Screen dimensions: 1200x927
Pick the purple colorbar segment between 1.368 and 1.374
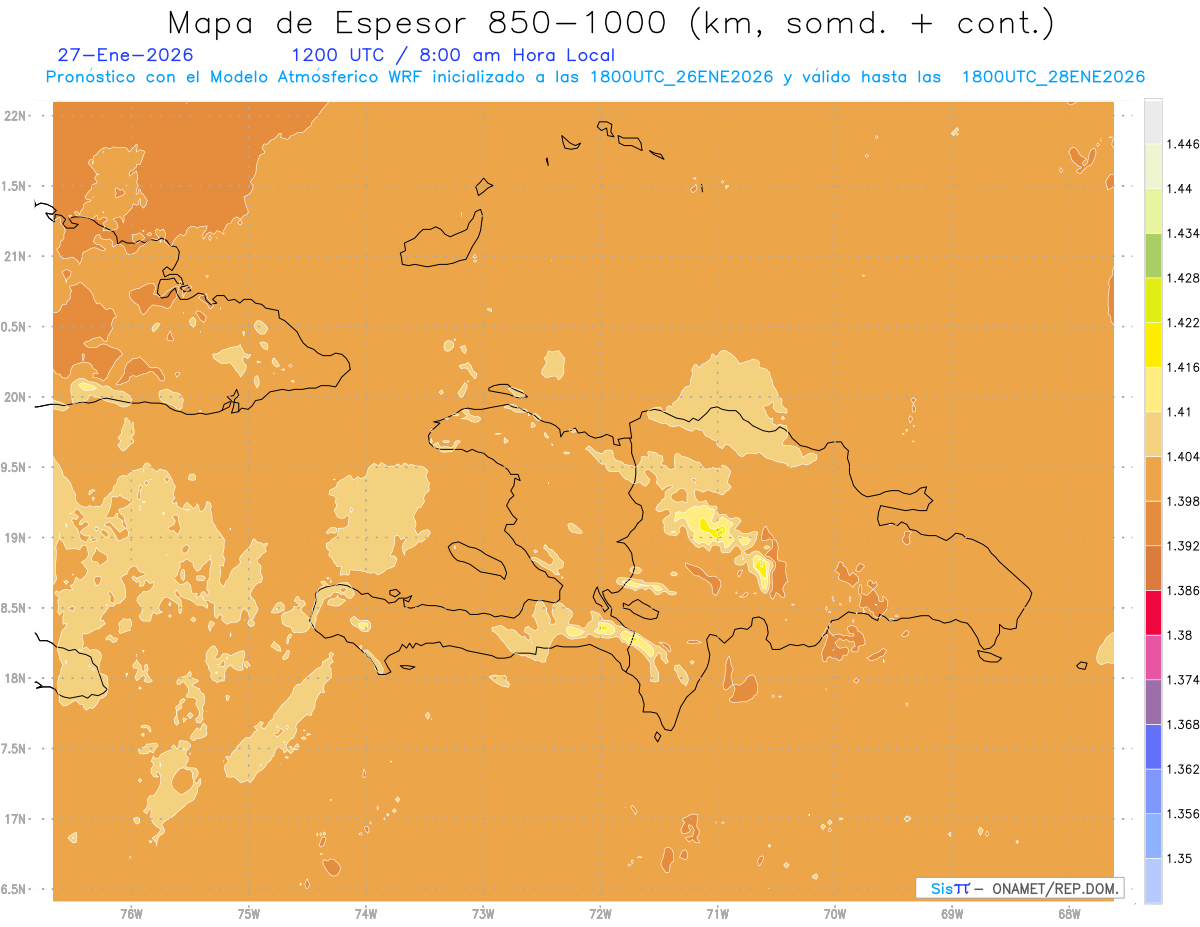coord(1153,702)
